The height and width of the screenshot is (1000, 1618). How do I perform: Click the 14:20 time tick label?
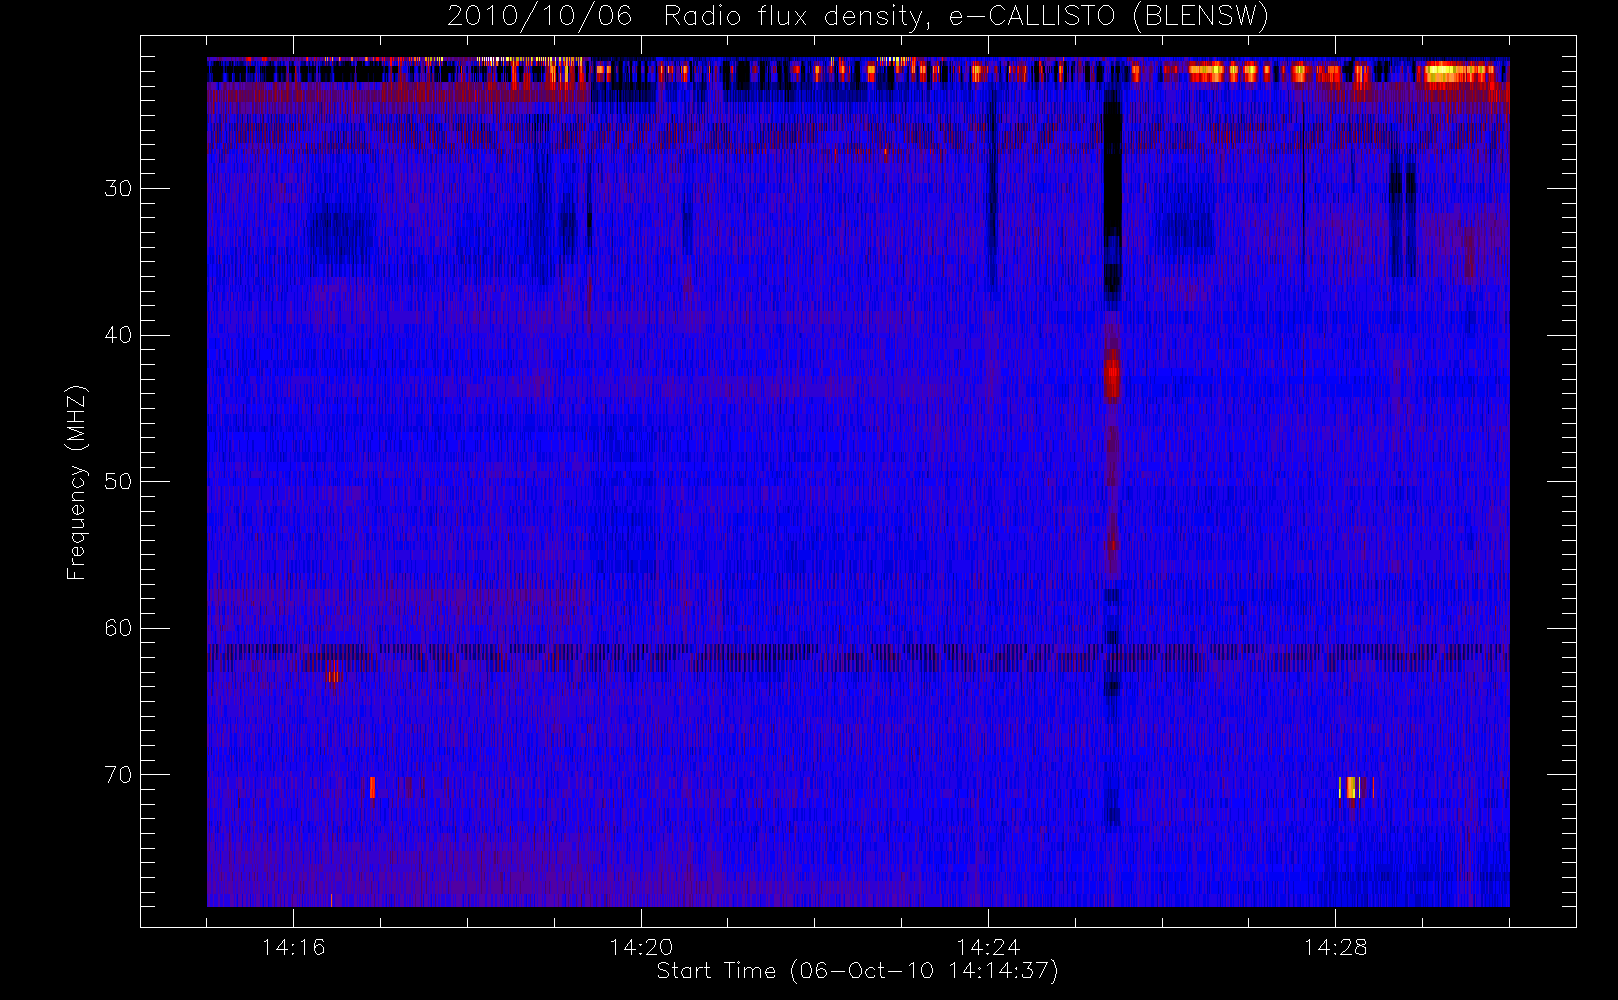pyautogui.click(x=641, y=947)
